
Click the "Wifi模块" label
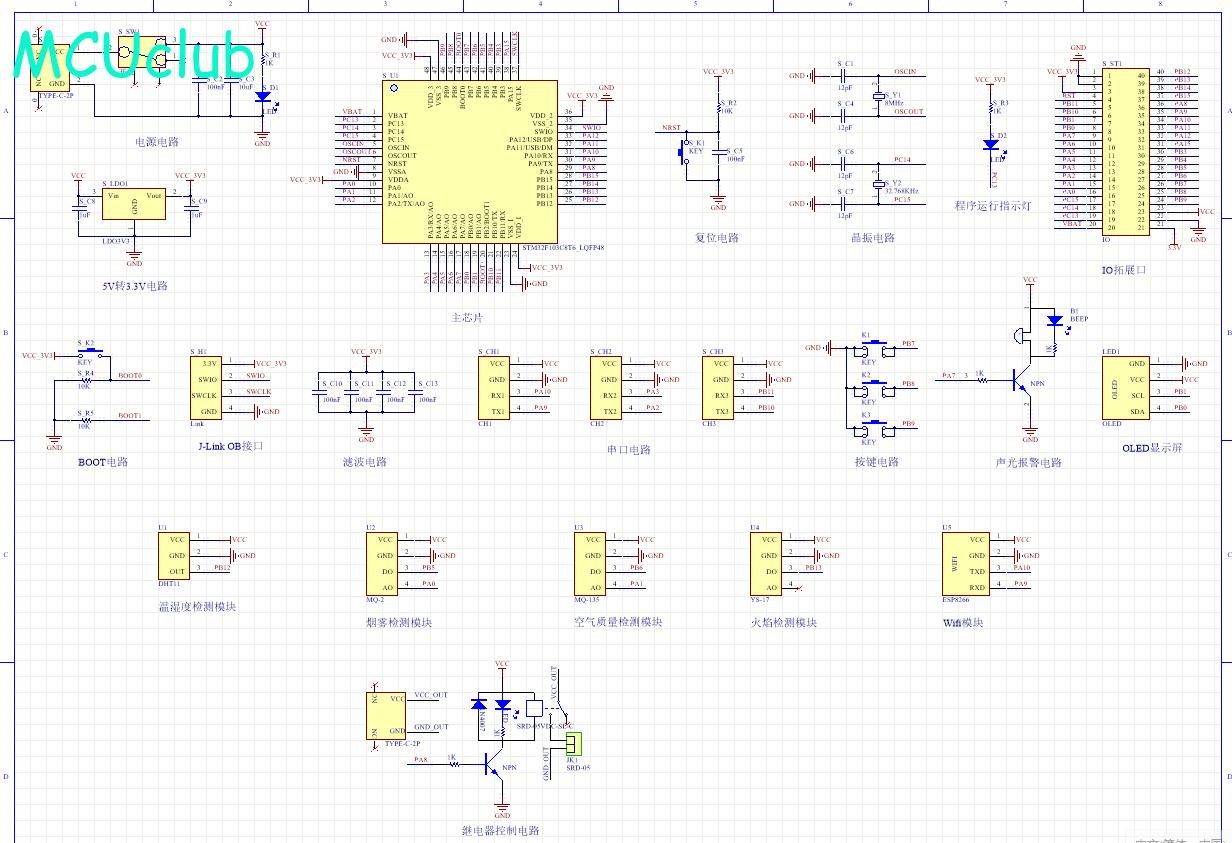click(x=963, y=622)
